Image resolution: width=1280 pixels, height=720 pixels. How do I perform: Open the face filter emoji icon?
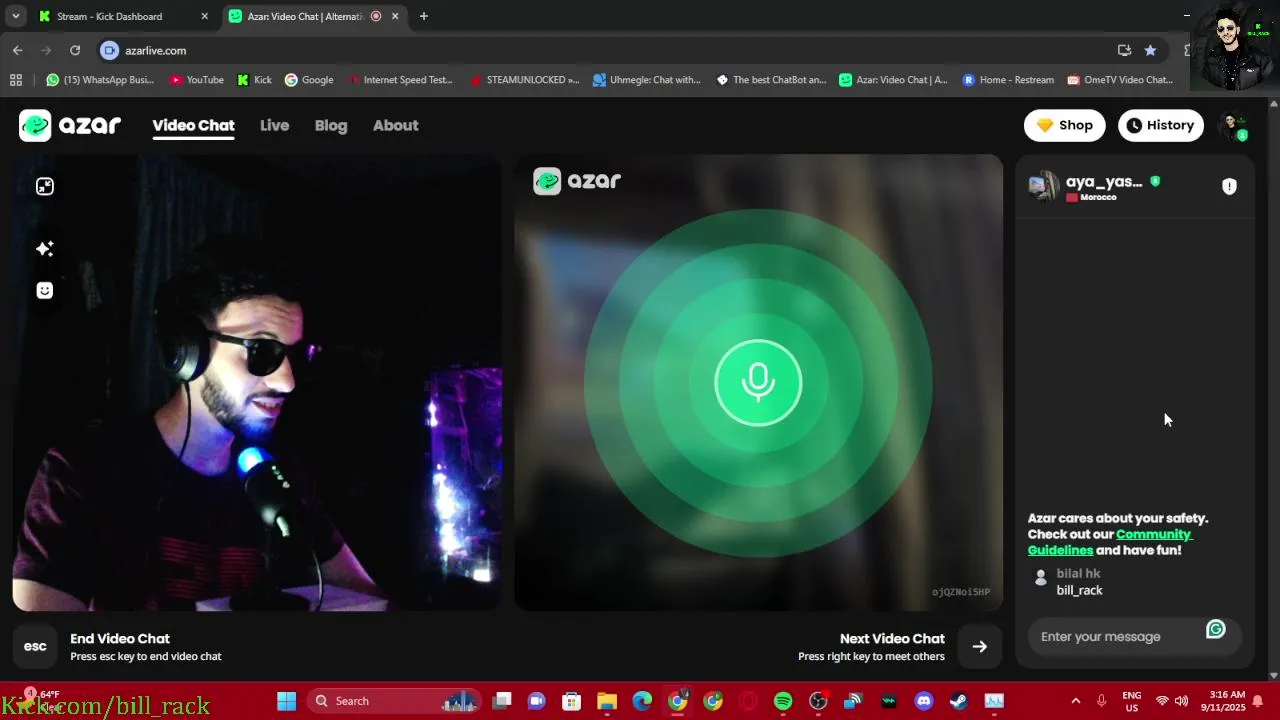click(x=44, y=290)
